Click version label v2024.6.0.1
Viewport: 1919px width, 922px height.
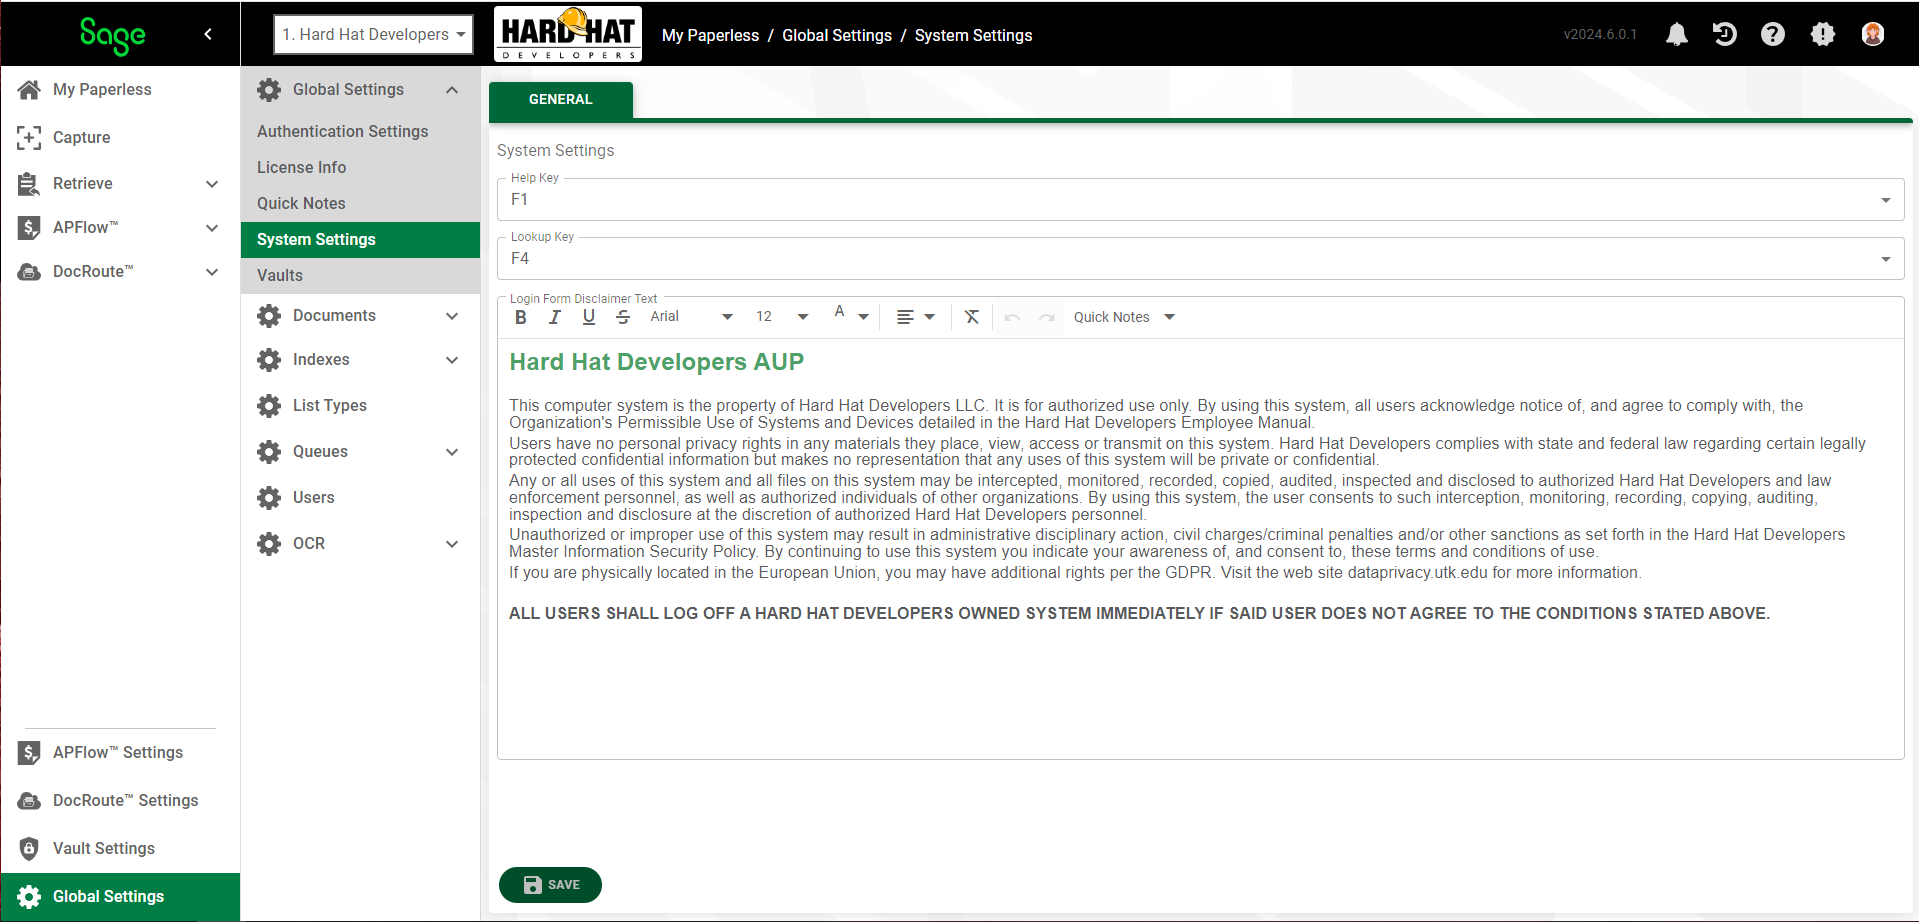(x=1600, y=34)
